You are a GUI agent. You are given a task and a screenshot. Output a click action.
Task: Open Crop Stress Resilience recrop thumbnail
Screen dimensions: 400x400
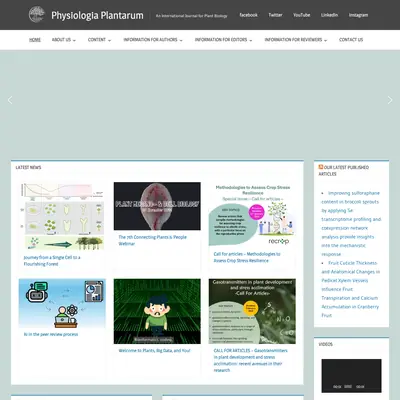(252, 214)
